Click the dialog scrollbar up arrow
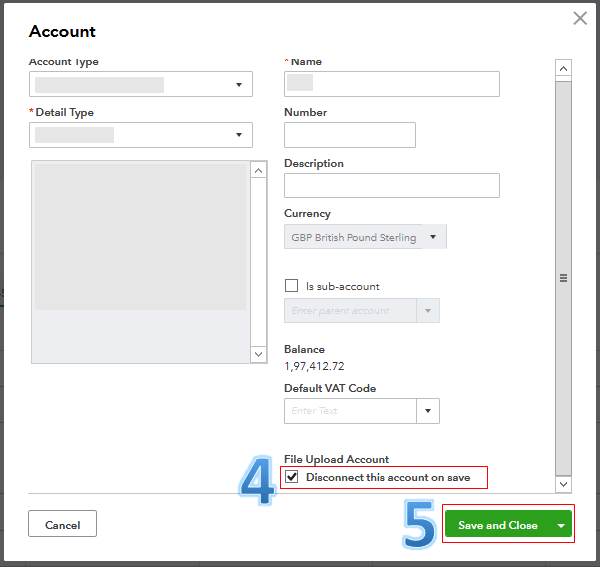Screen dimensions: 600x567 point(563,69)
